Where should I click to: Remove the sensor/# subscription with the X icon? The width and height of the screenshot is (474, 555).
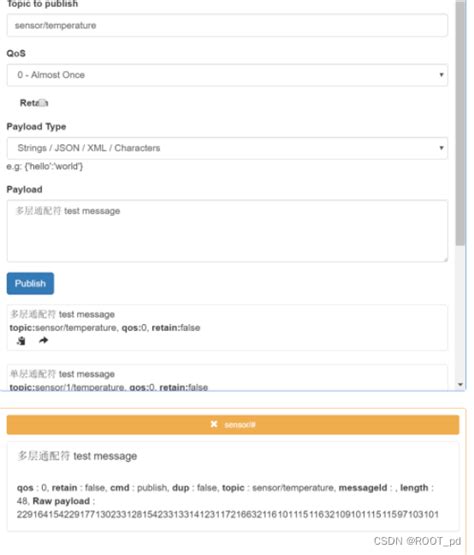click(214, 424)
